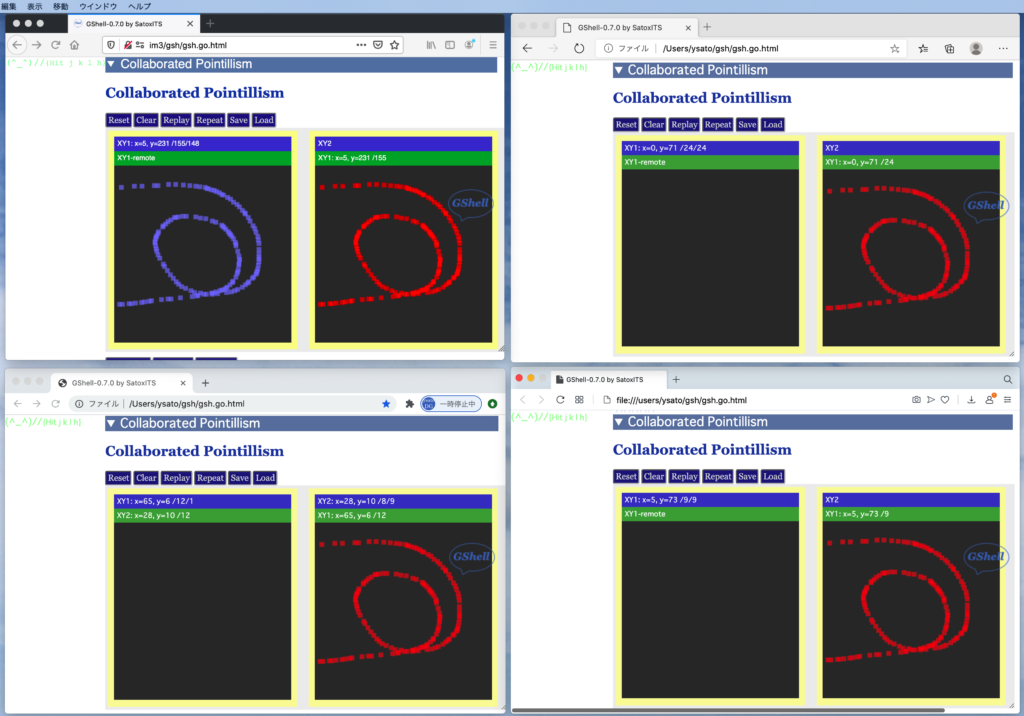
Task: Select the GShell-0.7.0 tab in Chrome window
Action: tap(118, 383)
